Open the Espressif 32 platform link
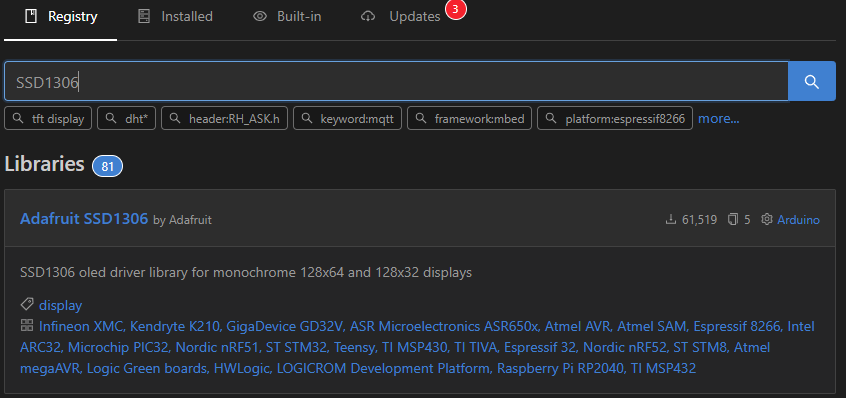The width and height of the screenshot is (846, 398). (540, 347)
